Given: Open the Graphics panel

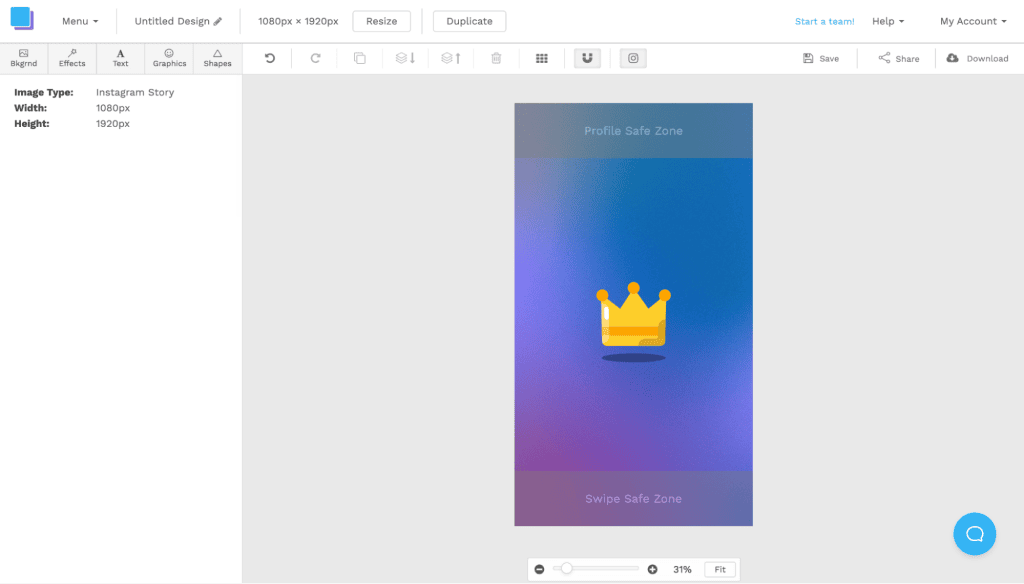Looking at the screenshot, I should (169, 58).
